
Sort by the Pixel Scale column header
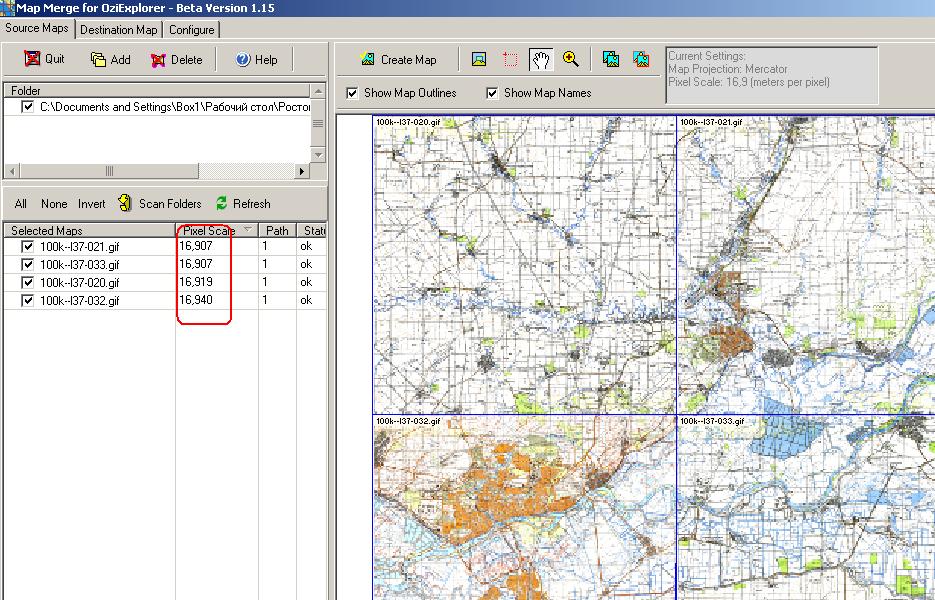pyautogui.click(x=209, y=231)
